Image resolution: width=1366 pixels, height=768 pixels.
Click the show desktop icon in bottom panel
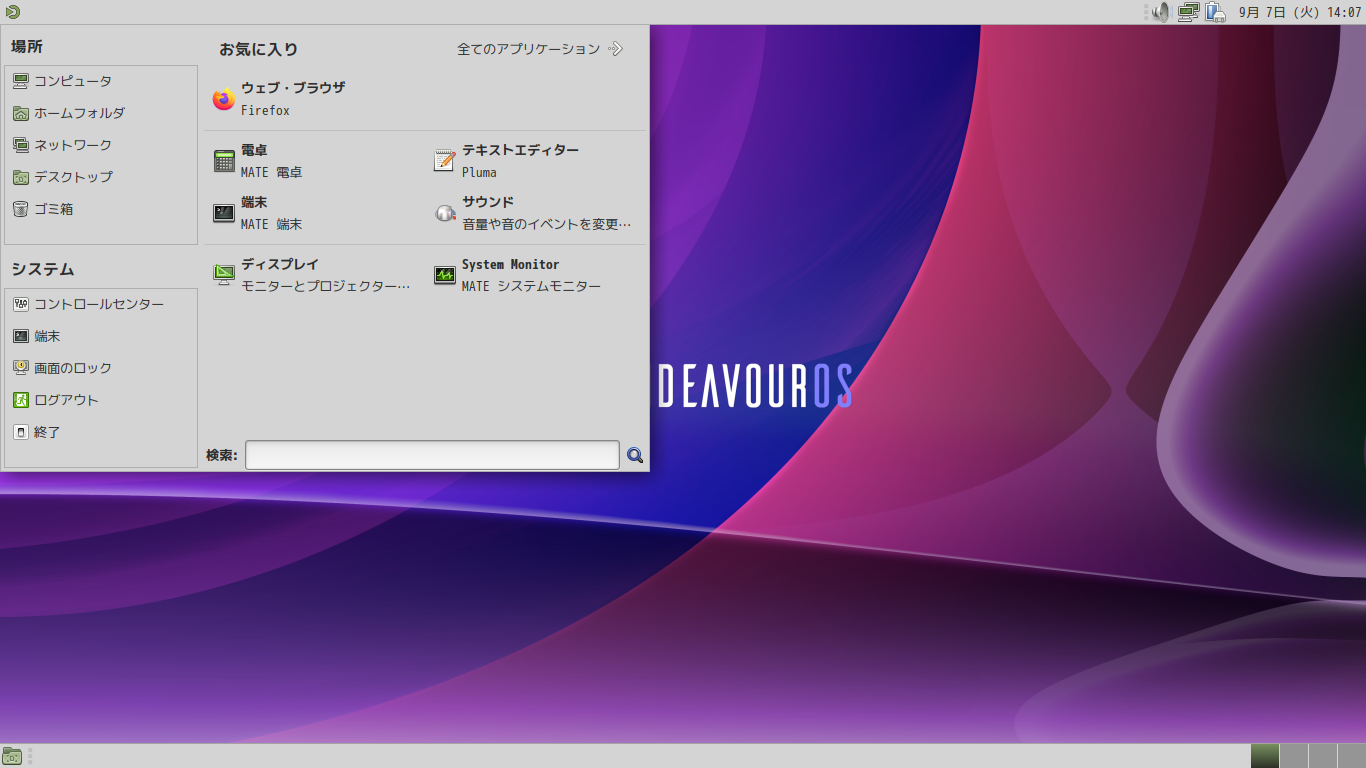pyautogui.click(x=12, y=756)
